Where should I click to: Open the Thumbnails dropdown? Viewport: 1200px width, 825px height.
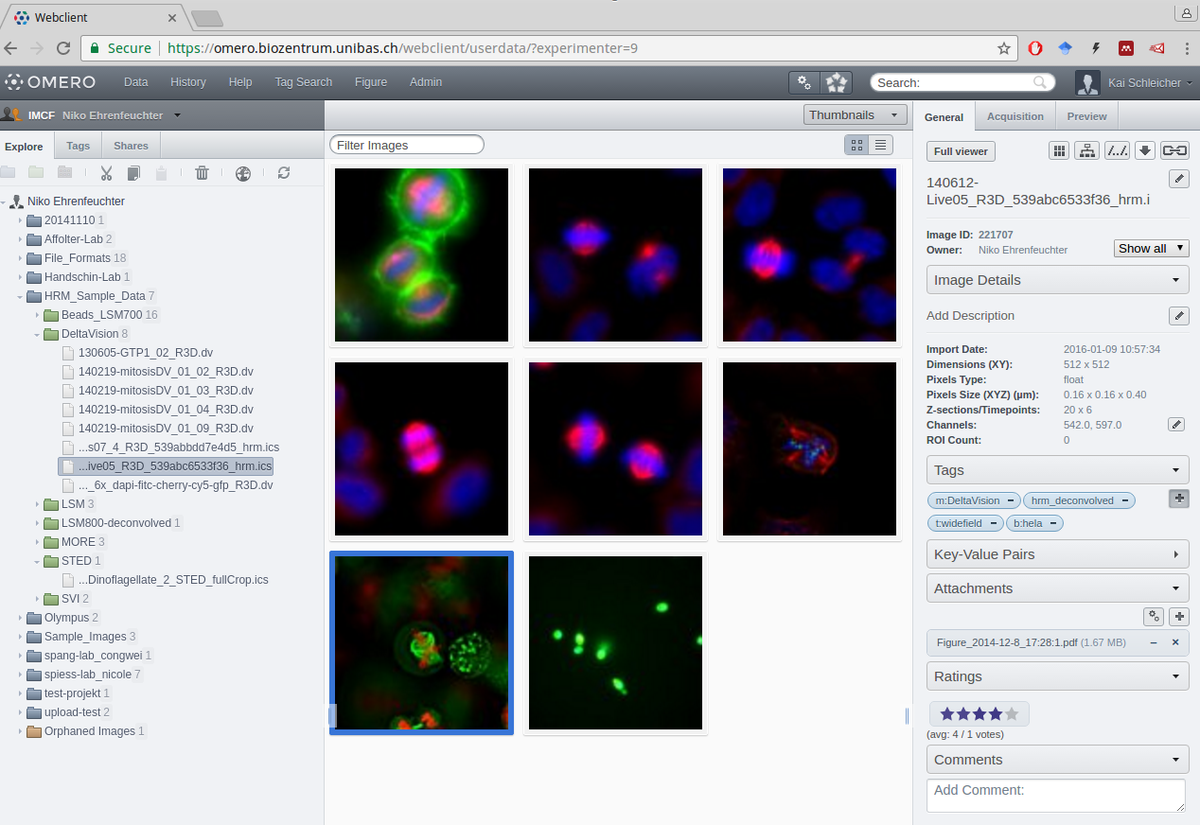point(855,115)
